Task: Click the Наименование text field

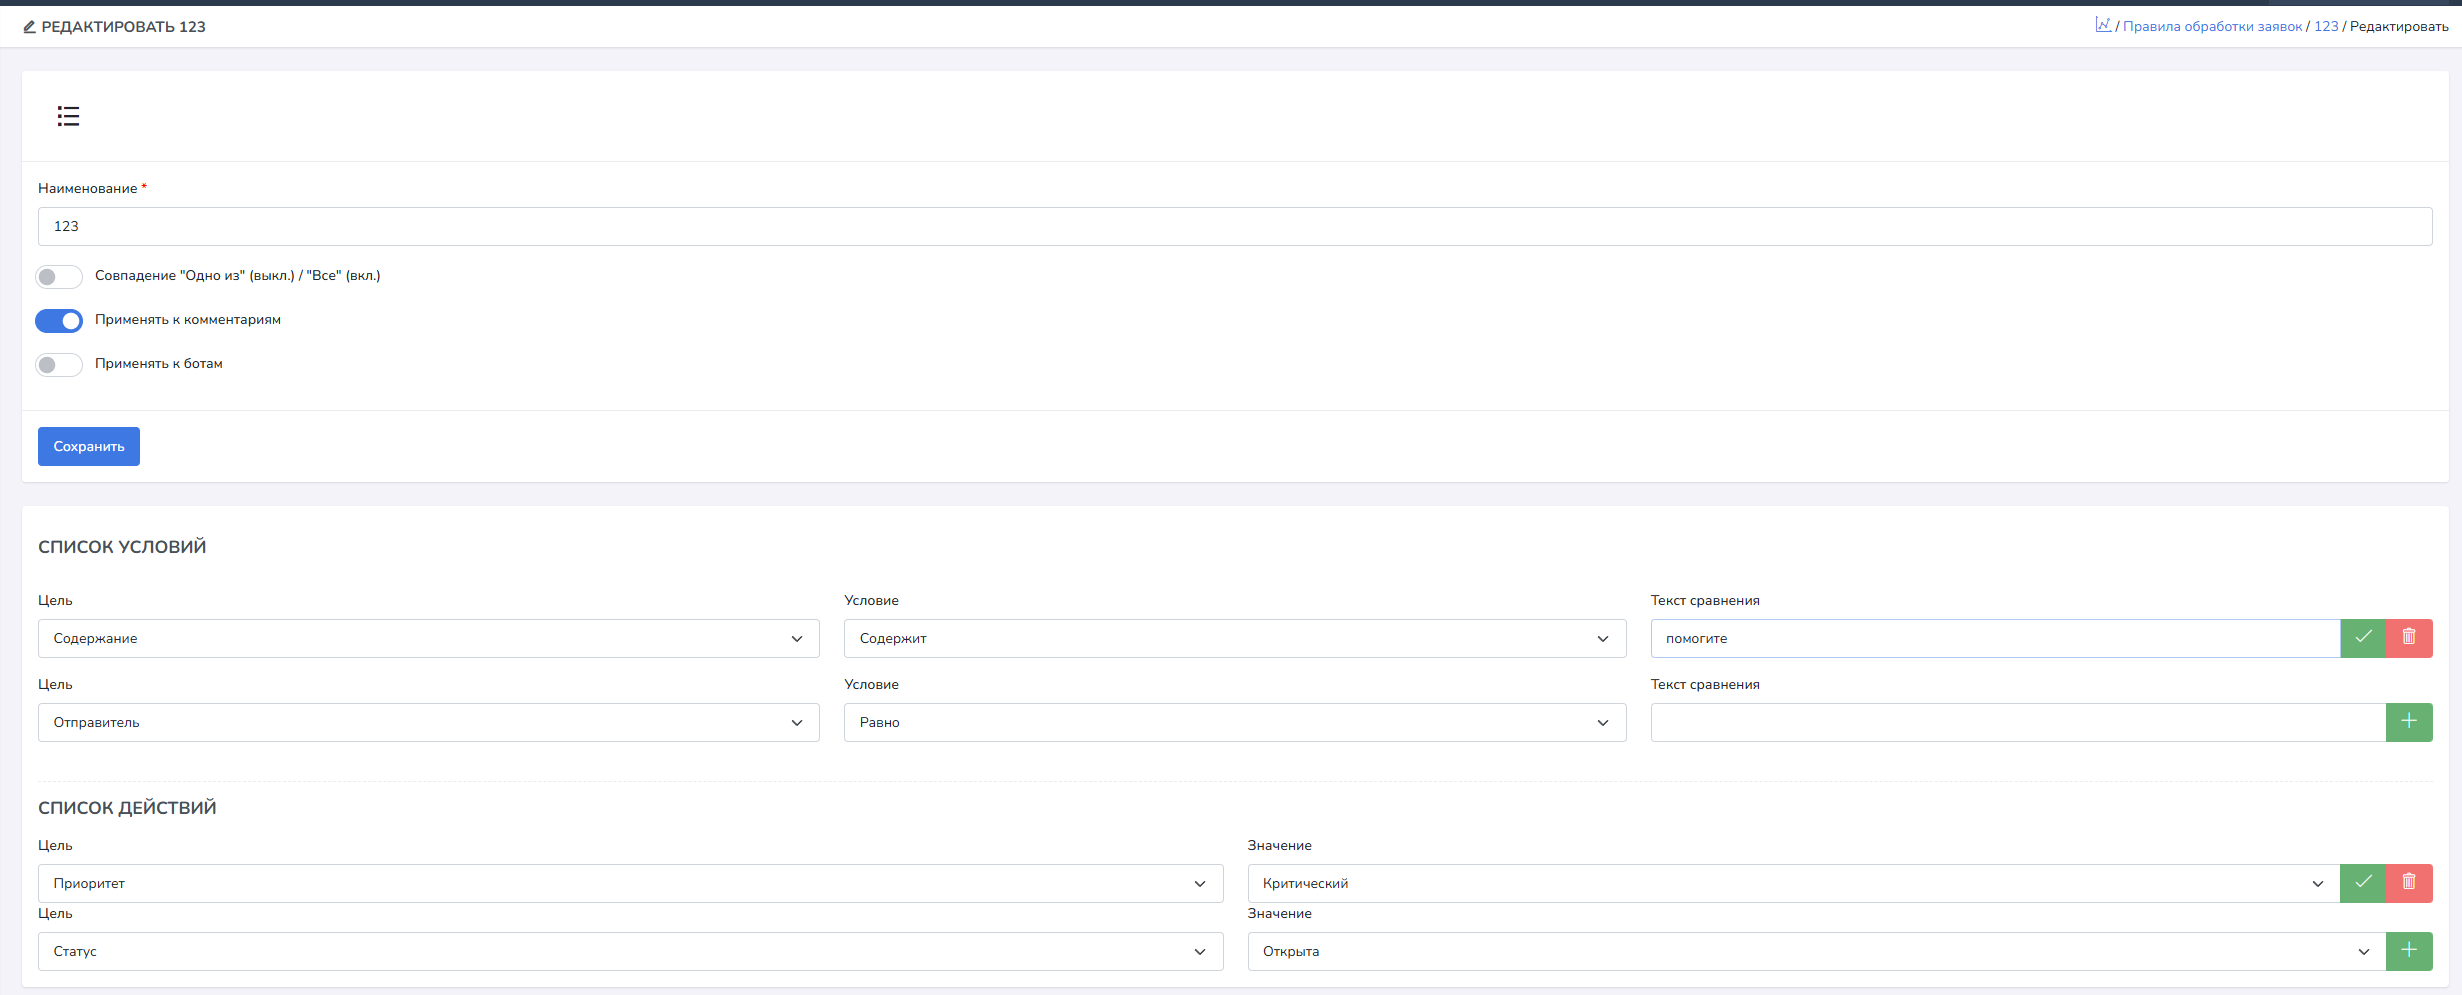Action: coord(1234,226)
